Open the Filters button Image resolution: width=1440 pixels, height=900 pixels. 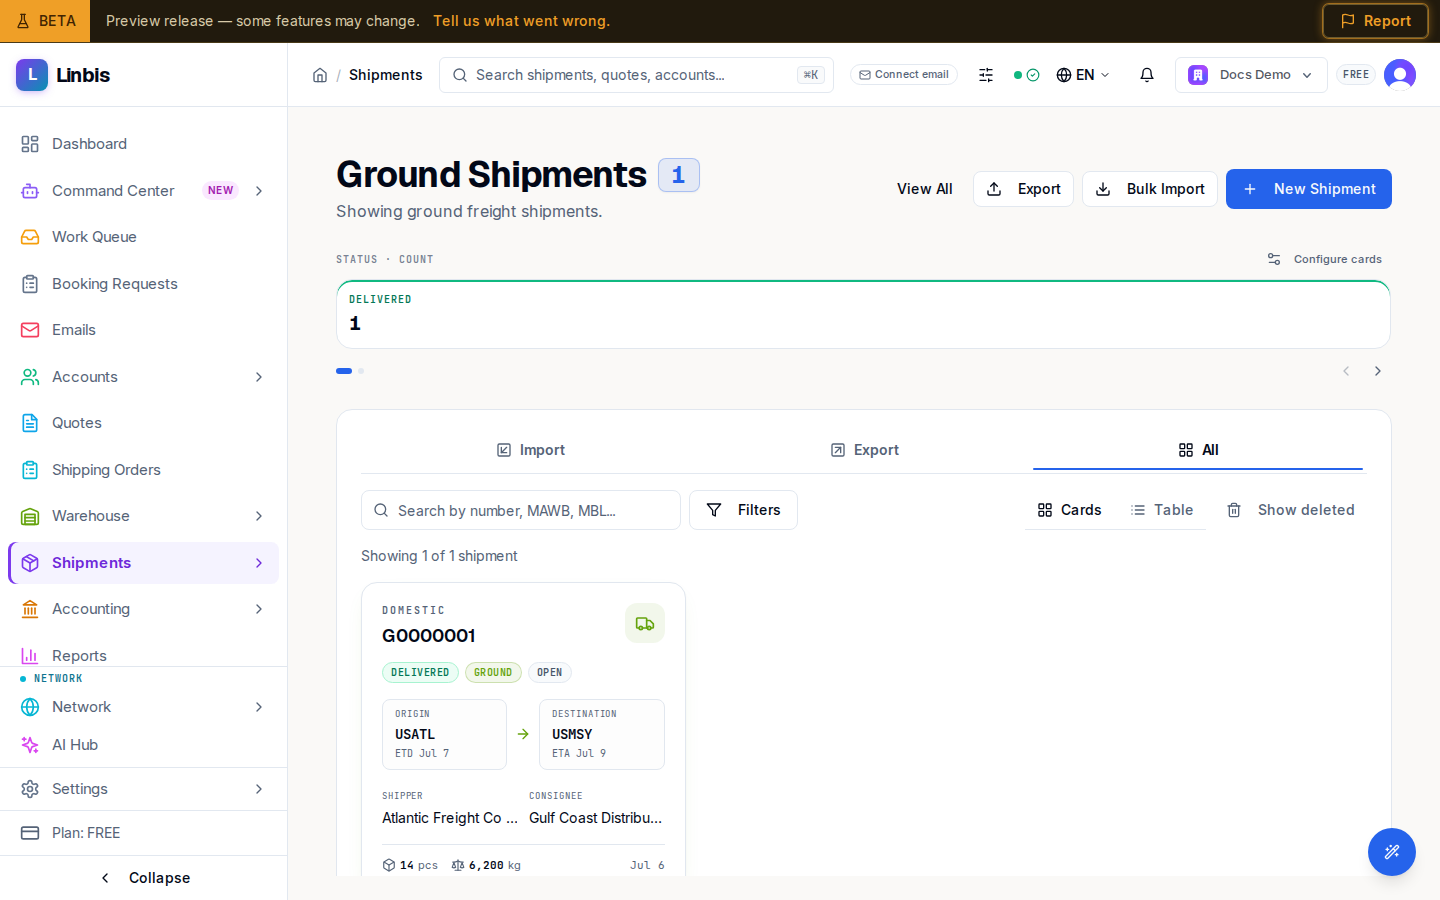[743, 510]
